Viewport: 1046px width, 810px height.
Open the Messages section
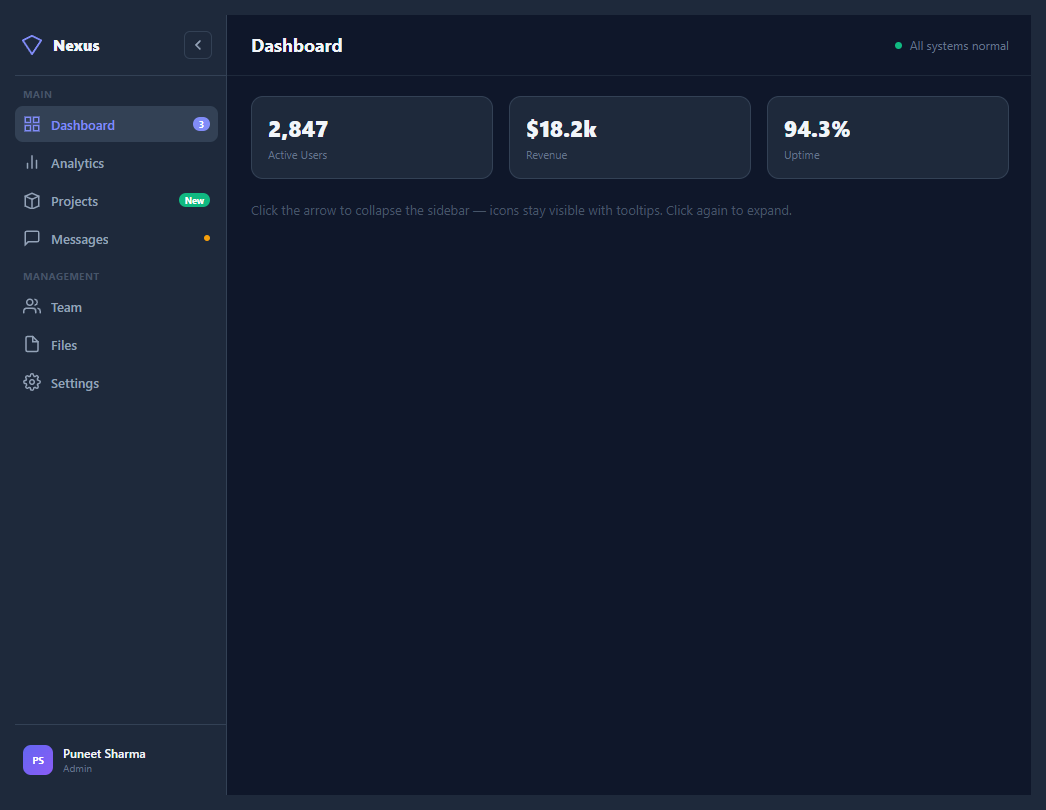(116, 239)
